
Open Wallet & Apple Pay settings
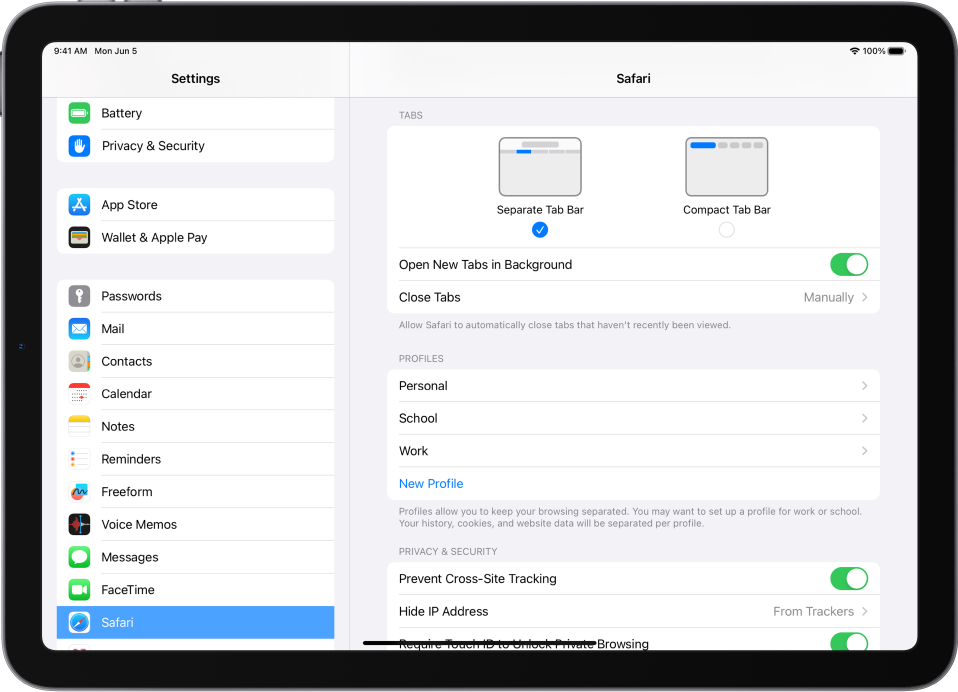point(196,237)
